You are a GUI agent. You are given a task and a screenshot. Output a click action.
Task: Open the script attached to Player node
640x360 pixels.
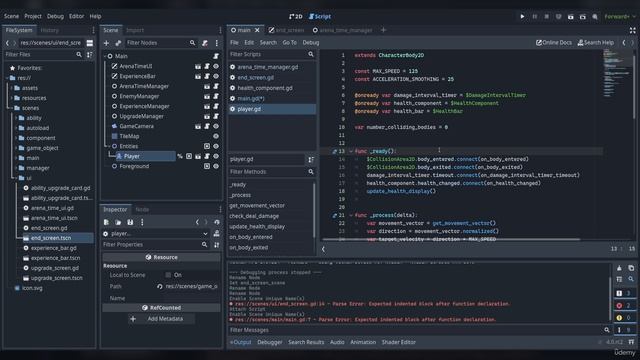207,156
